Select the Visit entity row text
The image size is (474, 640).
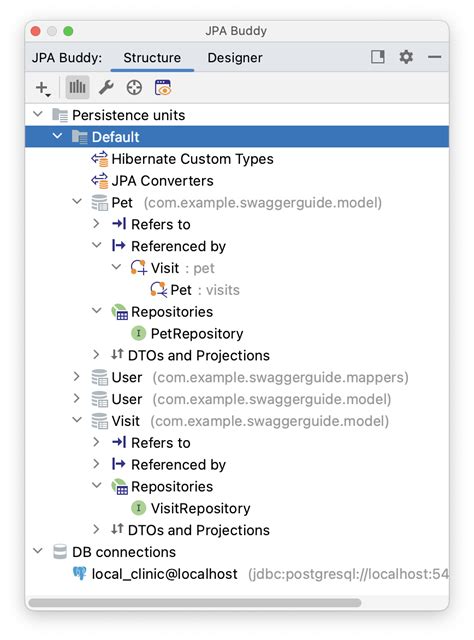pyautogui.click(x=126, y=421)
